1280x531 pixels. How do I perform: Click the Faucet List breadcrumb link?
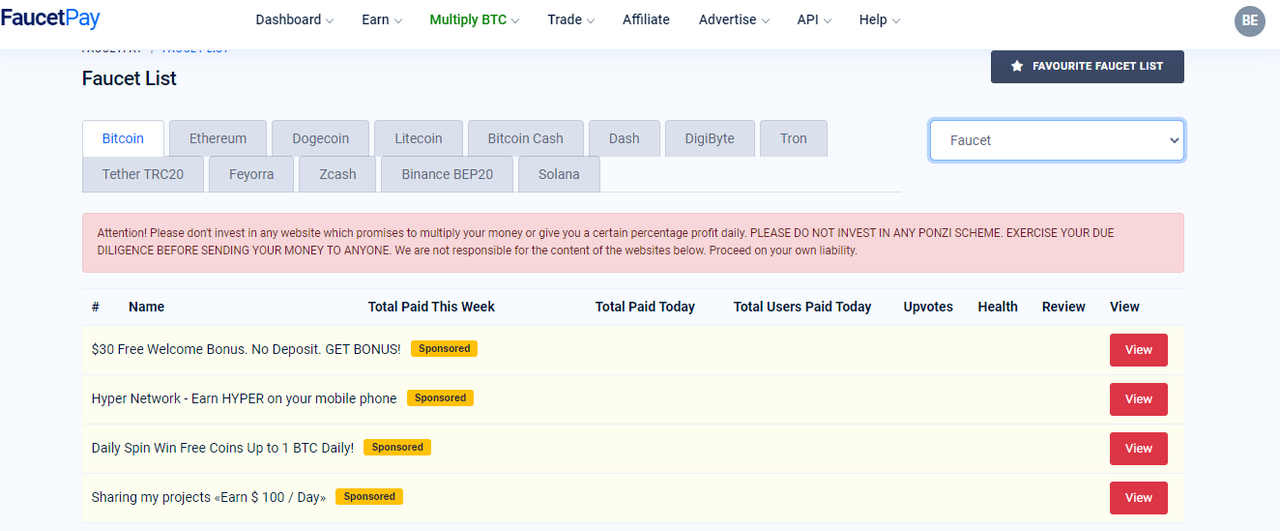point(195,49)
